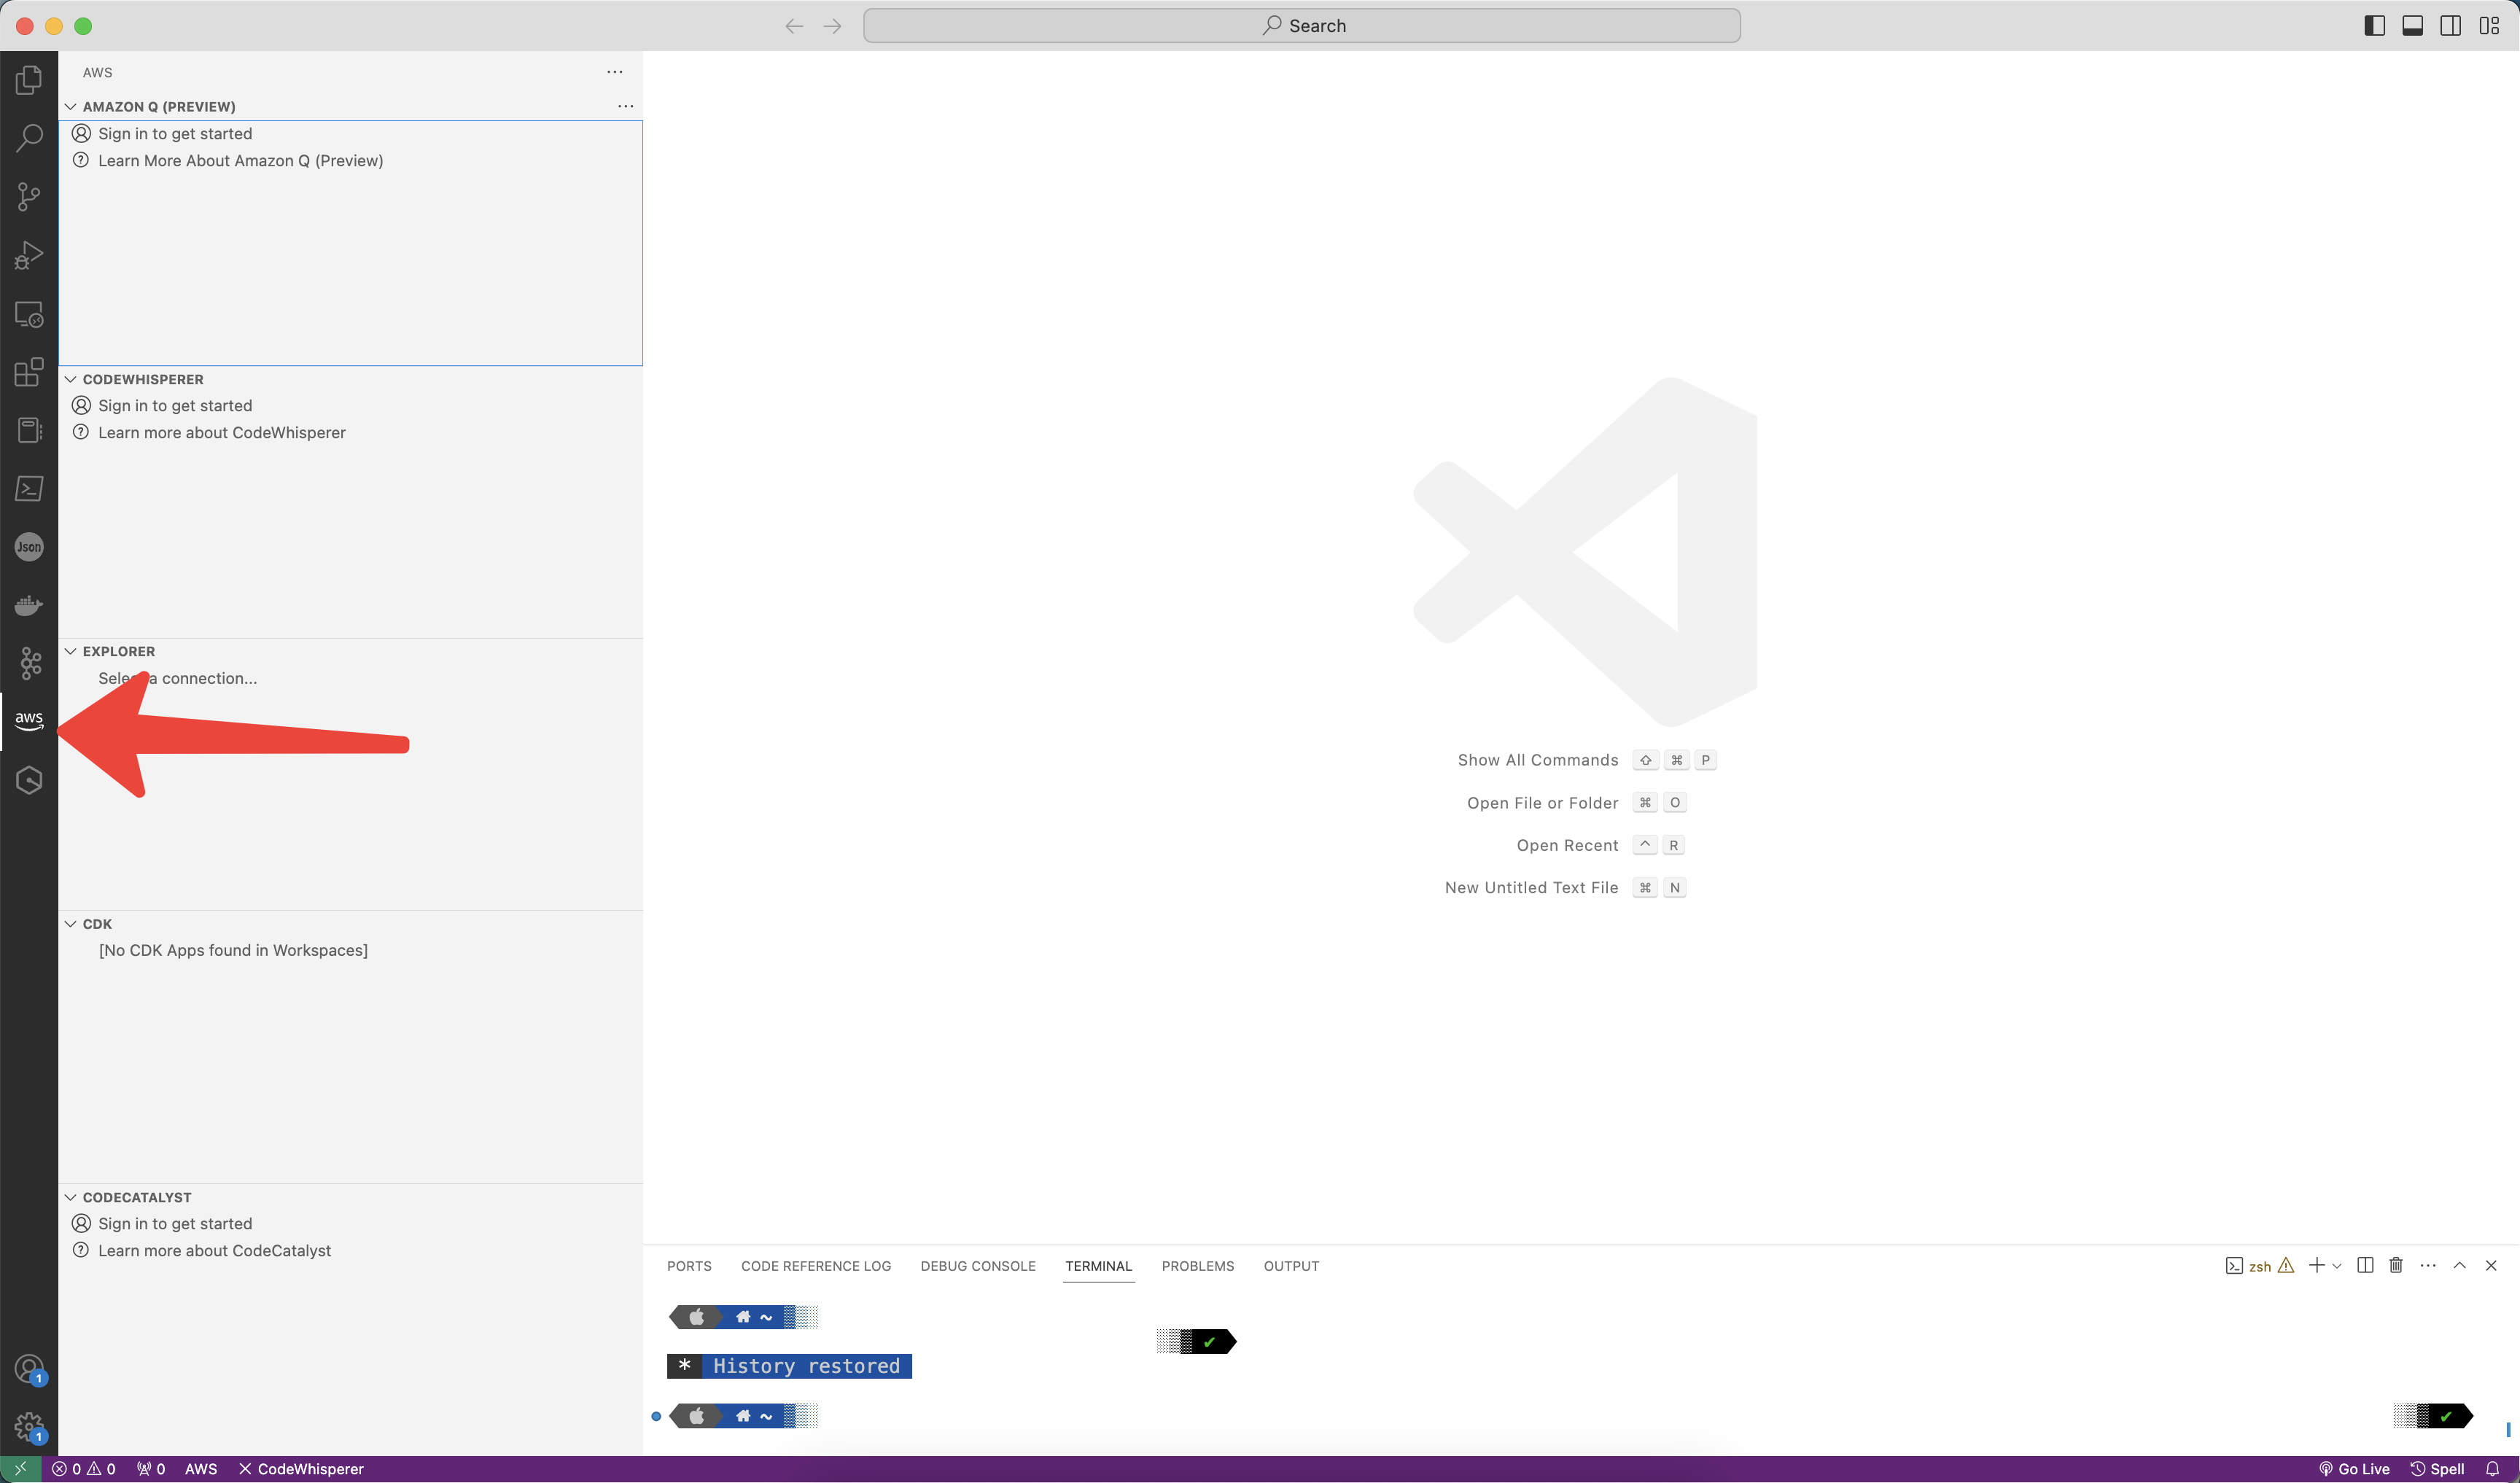The width and height of the screenshot is (2520, 1483).
Task: Open the notebook-style icon in activity bar
Action: click(29, 430)
